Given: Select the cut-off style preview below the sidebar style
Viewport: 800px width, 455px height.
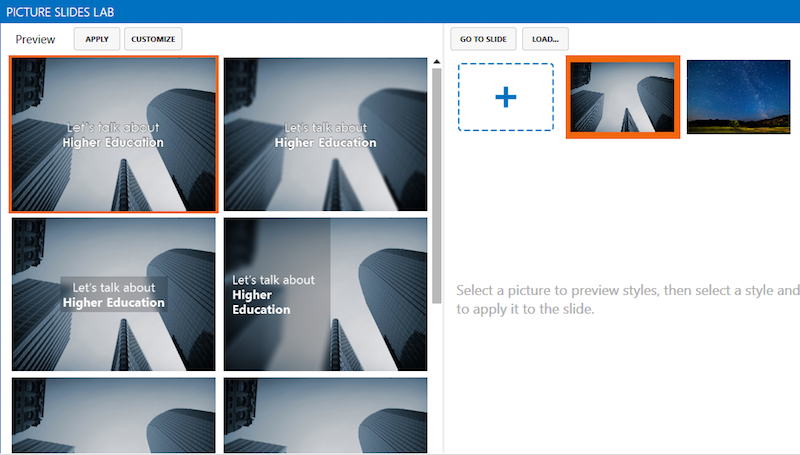Looking at the screenshot, I should click(325, 415).
